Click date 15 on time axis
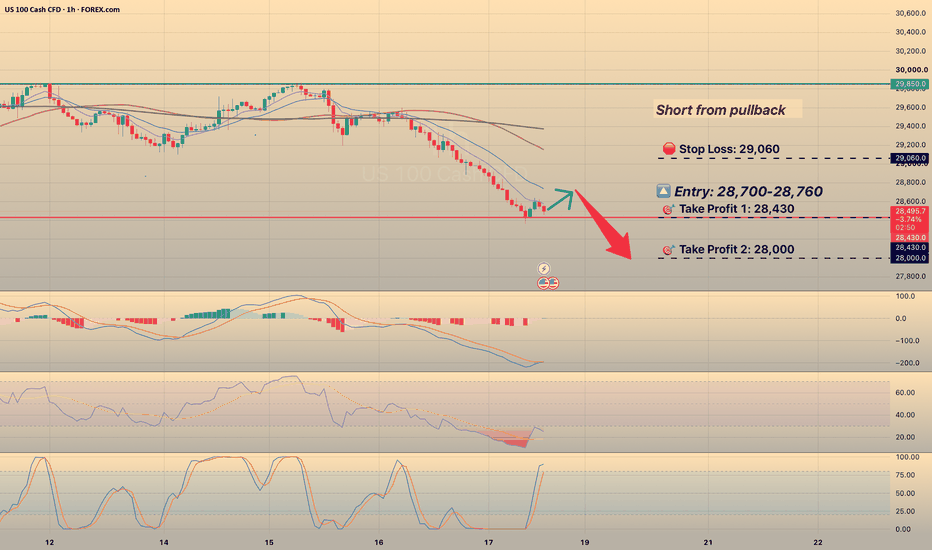Image resolution: width=932 pixels, height=550 pixels. (x=269, y=542)
